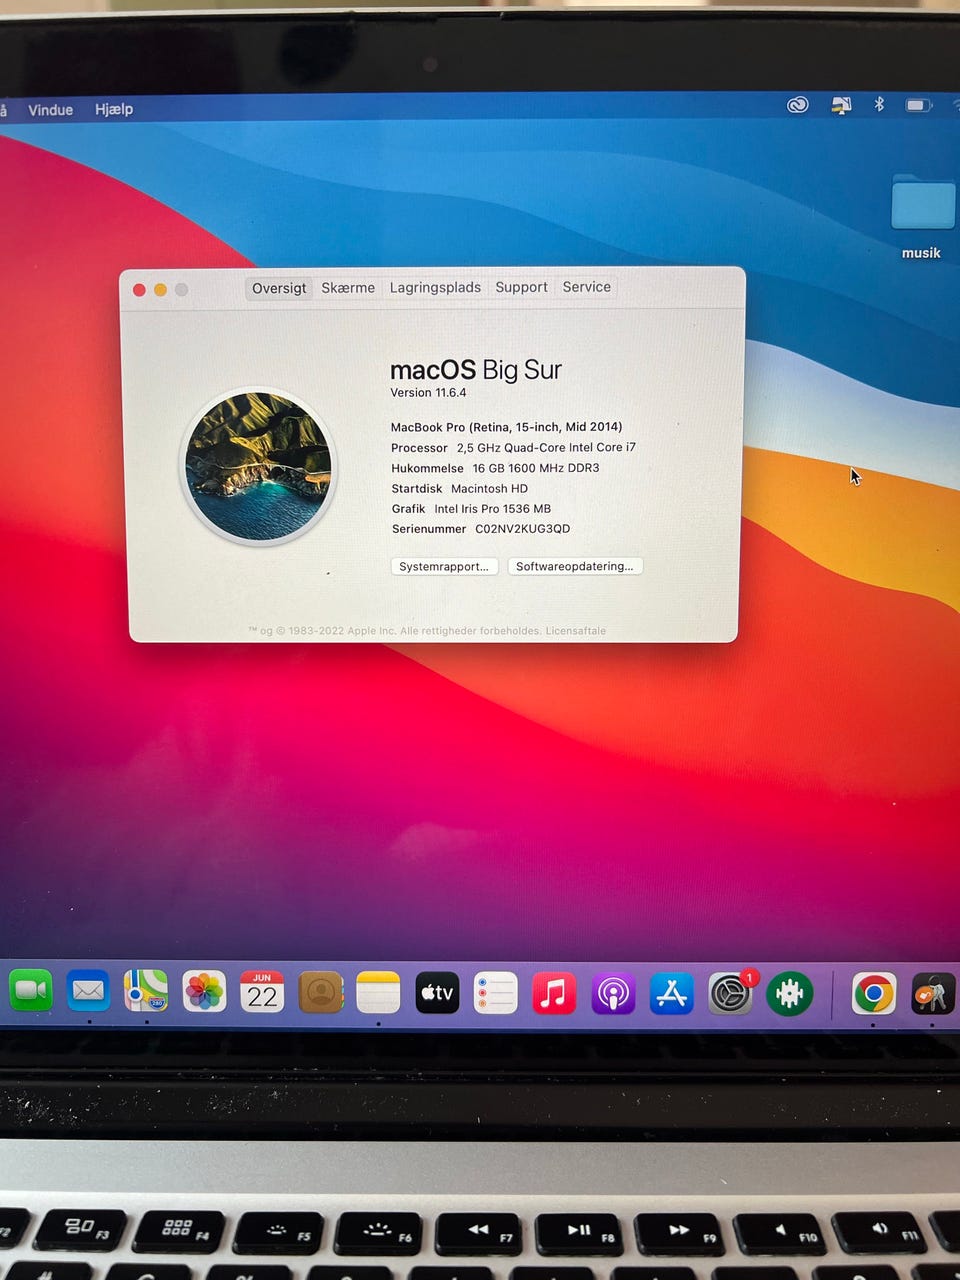Image resolution: width=960 pixels, height=1280 pixels.
Task: Open the Support tab
Action: pyautogui.click(x=521, y=287)
